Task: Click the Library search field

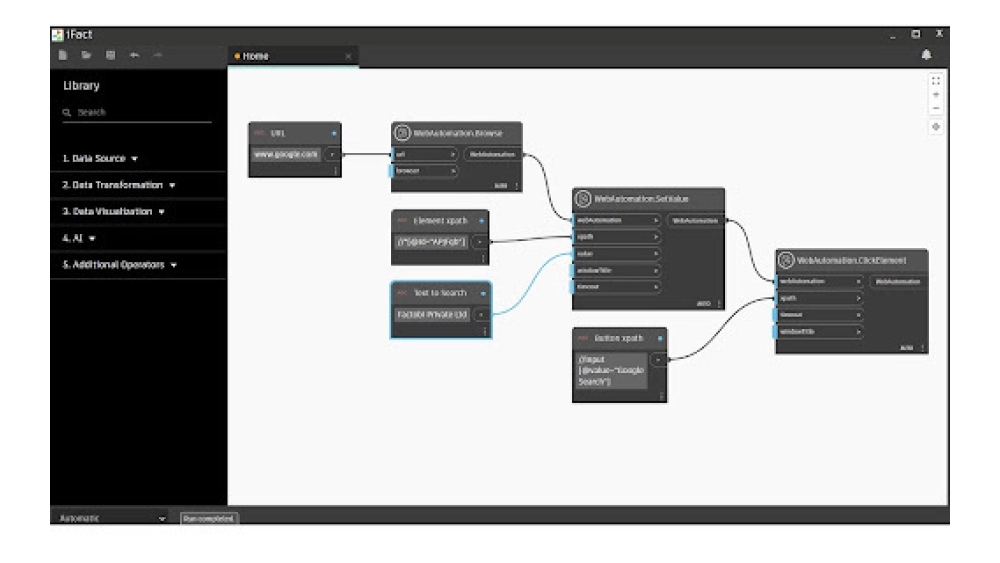Action: (140, 113)
